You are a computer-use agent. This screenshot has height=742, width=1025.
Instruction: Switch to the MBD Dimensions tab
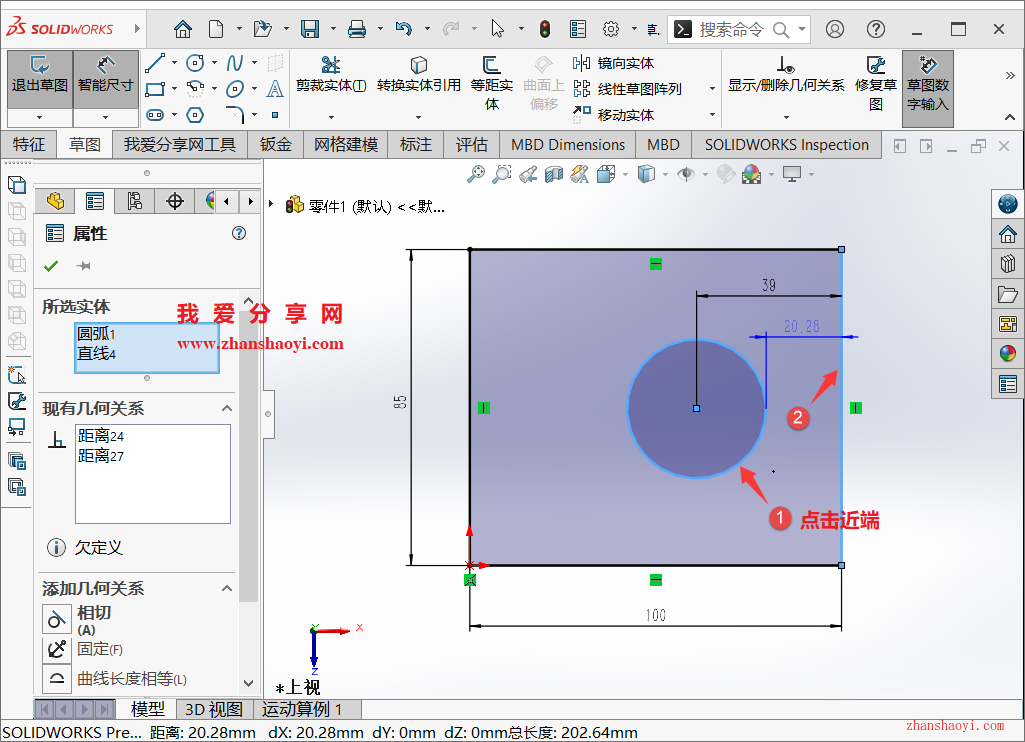pyautogui.click(x=567, y=144)
